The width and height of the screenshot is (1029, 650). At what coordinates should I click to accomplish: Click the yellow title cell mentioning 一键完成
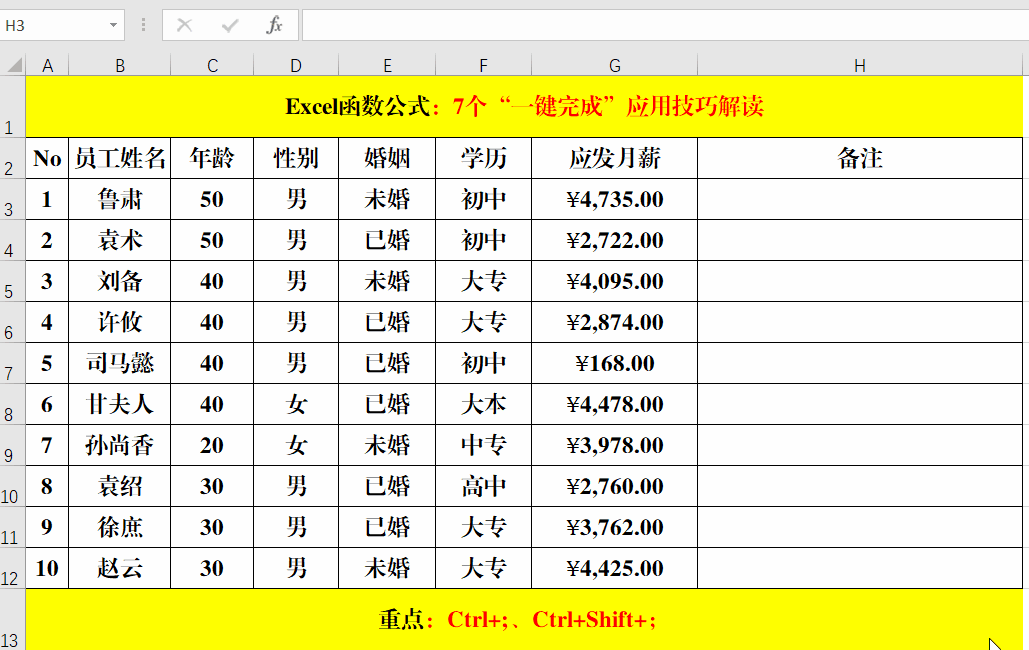click(x=514, y=106)
